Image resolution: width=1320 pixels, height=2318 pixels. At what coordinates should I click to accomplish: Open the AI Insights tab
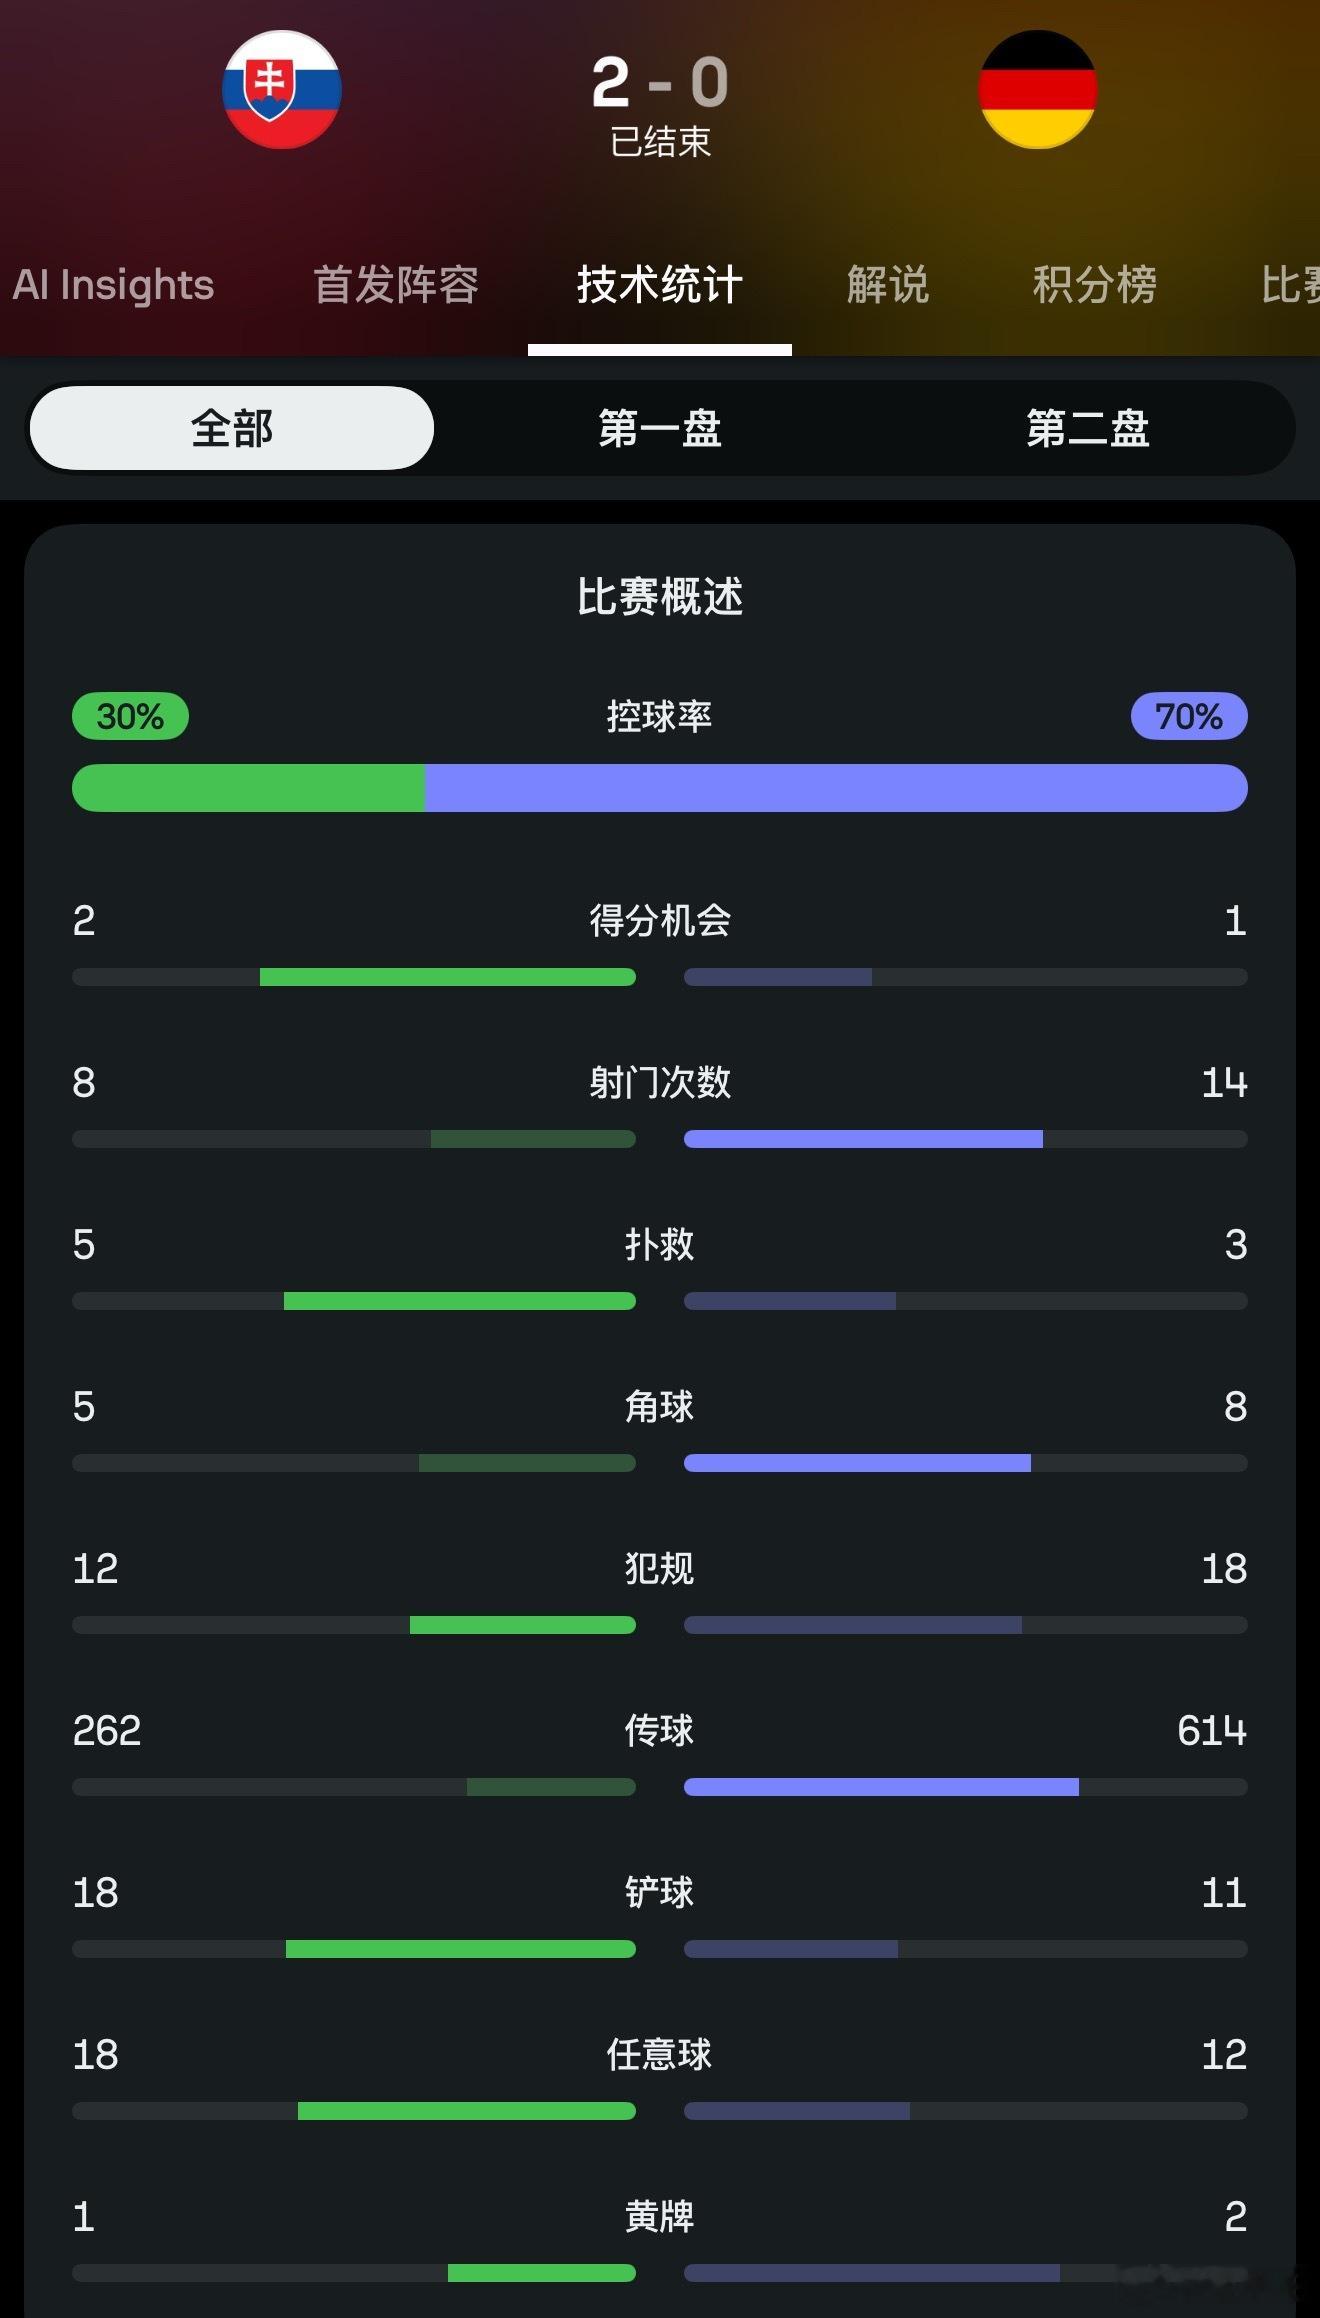coord(113,285)
